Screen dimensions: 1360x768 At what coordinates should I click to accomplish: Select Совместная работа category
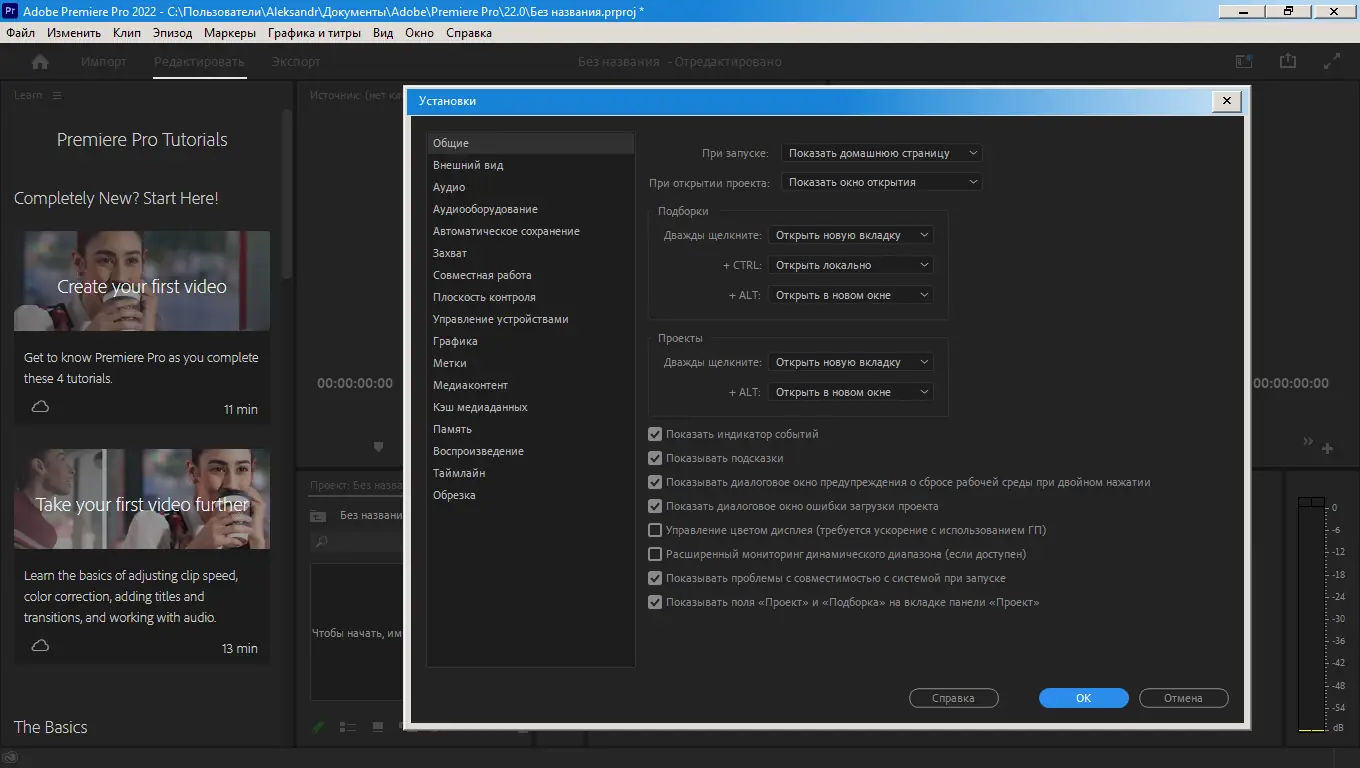(x=531, y=275)
